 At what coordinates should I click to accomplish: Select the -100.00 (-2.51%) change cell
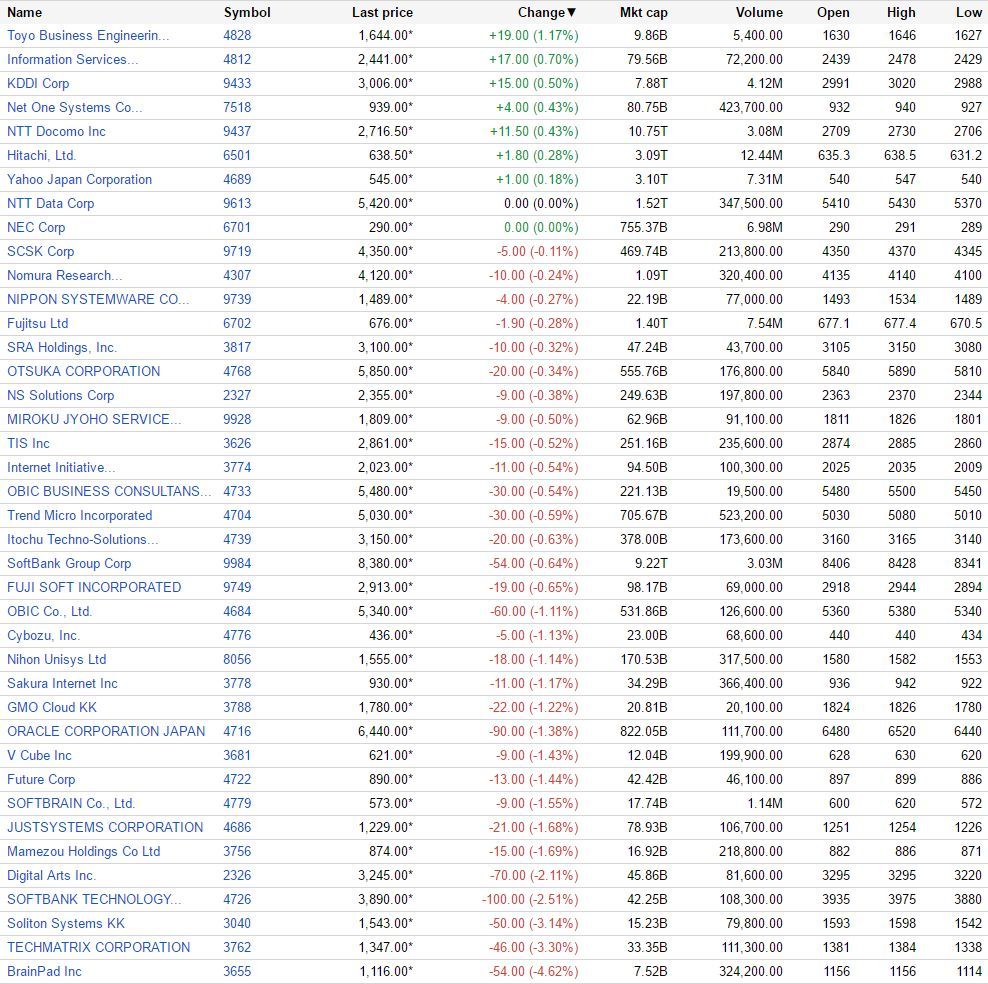coord(530,899)
